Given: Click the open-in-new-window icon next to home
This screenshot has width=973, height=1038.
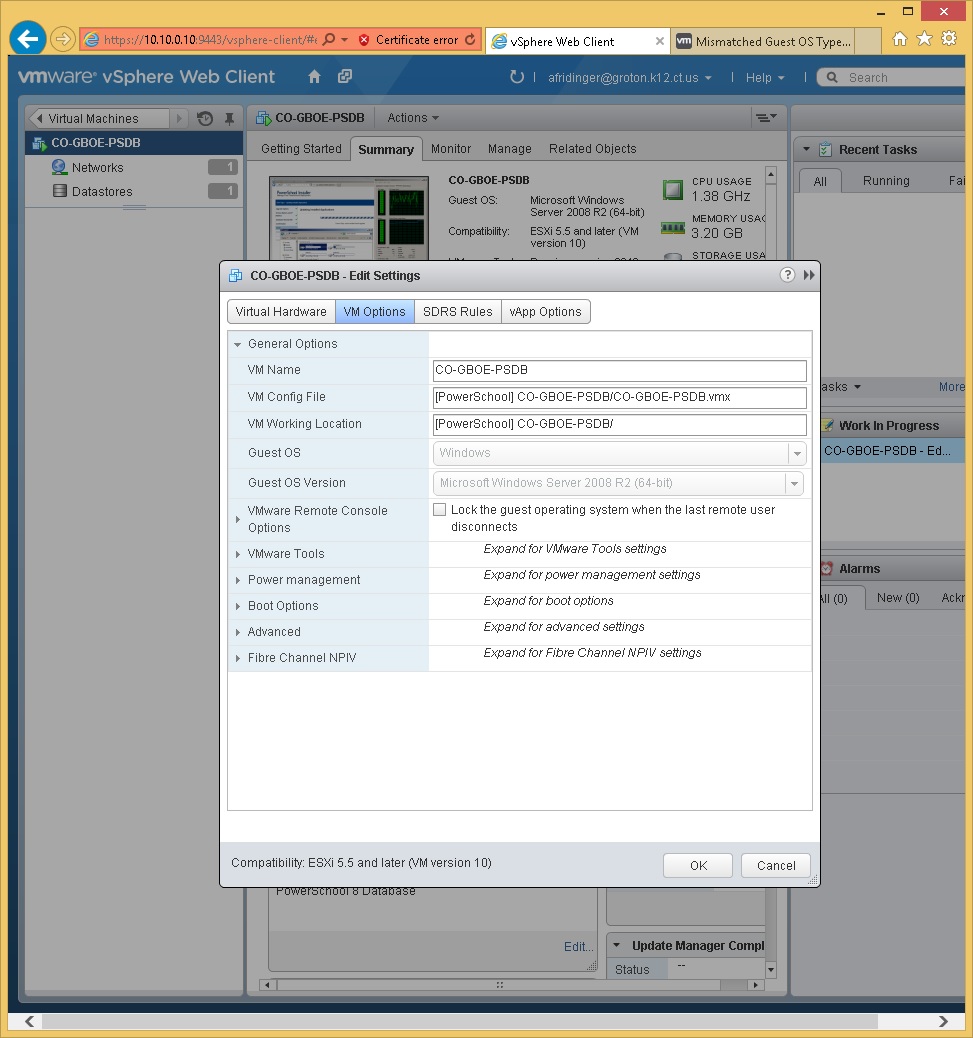Looking at the screenshot, I should pyautogui.click(x=343, y=76).
